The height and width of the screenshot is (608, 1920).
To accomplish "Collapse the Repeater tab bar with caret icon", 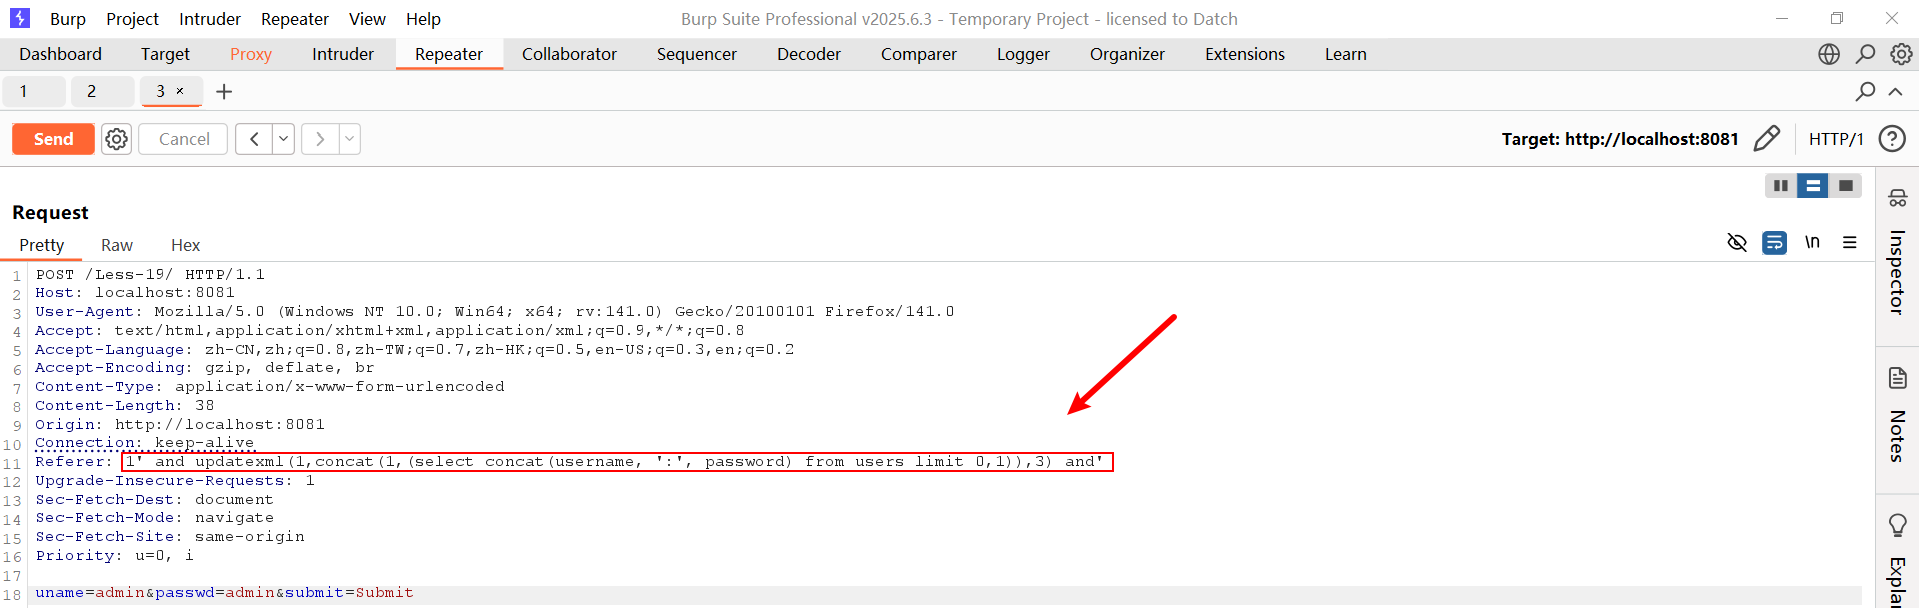I will [1895, 91].
